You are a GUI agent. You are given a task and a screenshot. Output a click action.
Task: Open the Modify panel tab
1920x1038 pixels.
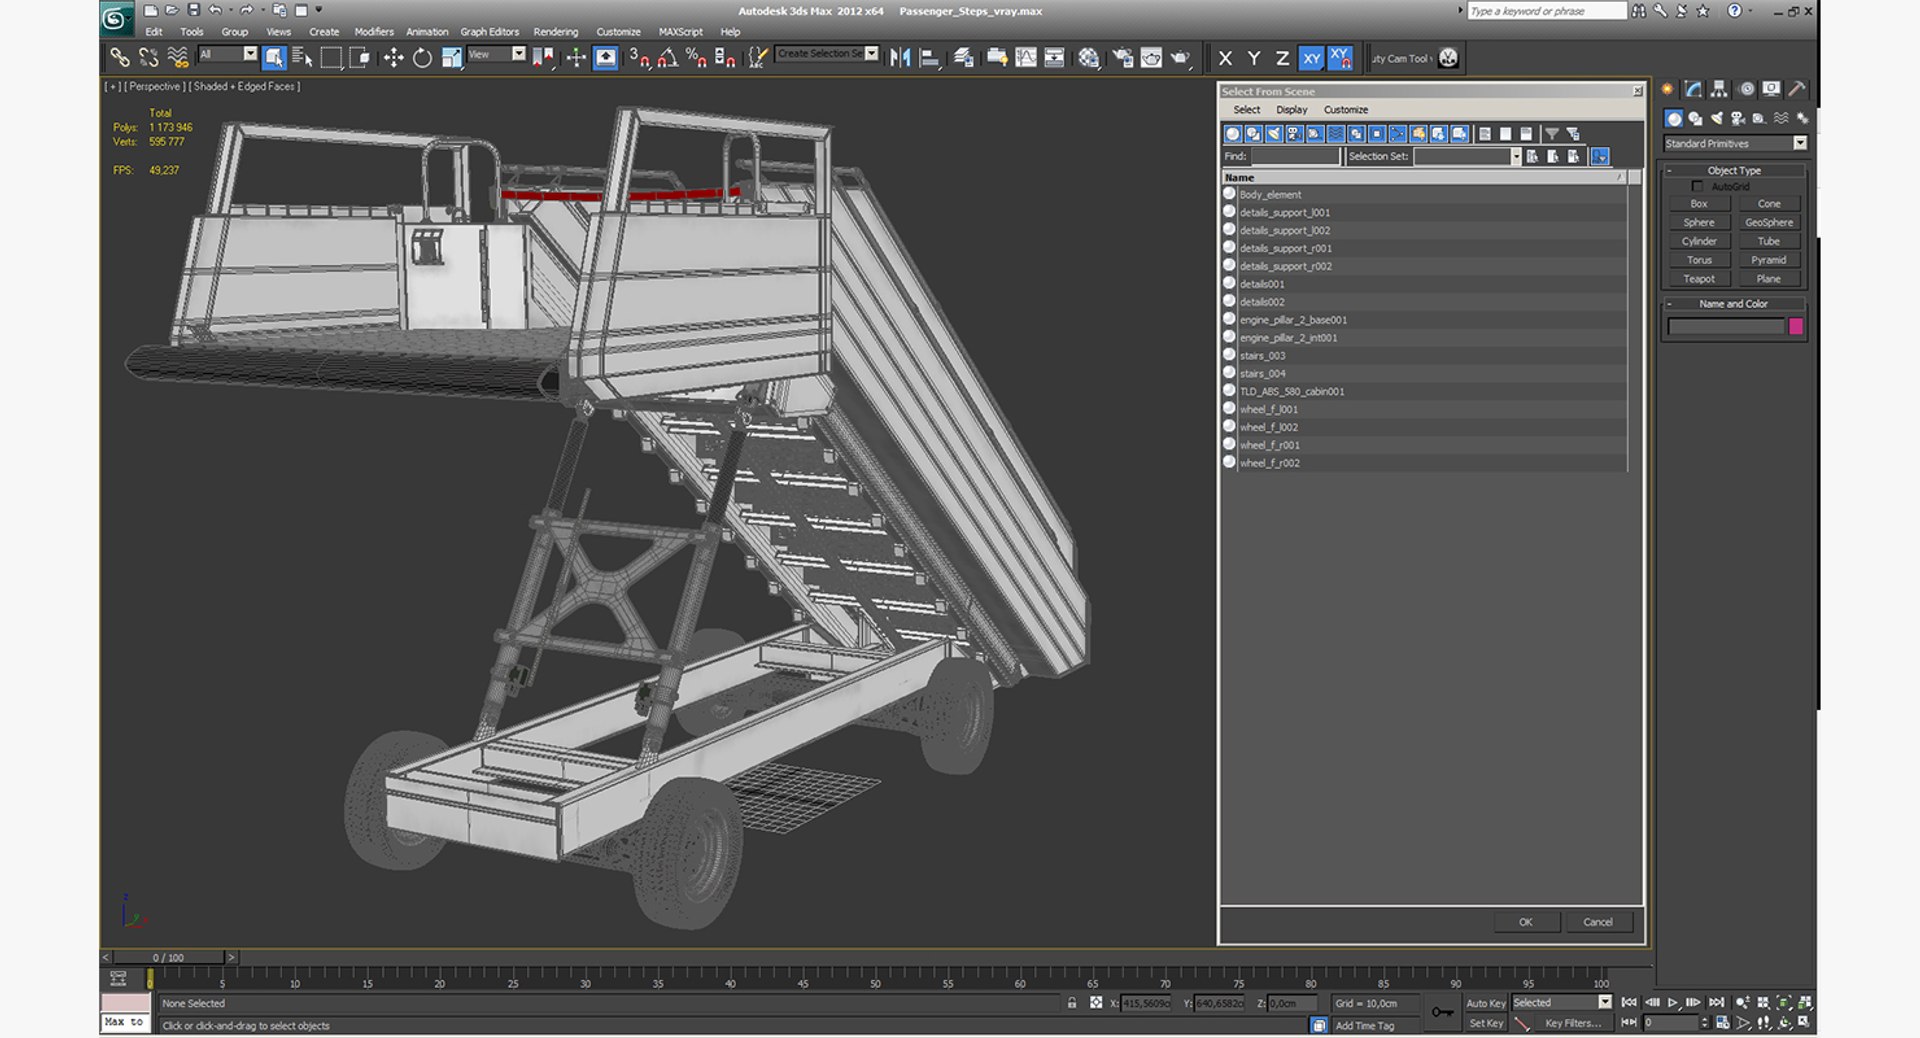point(1693,89)
